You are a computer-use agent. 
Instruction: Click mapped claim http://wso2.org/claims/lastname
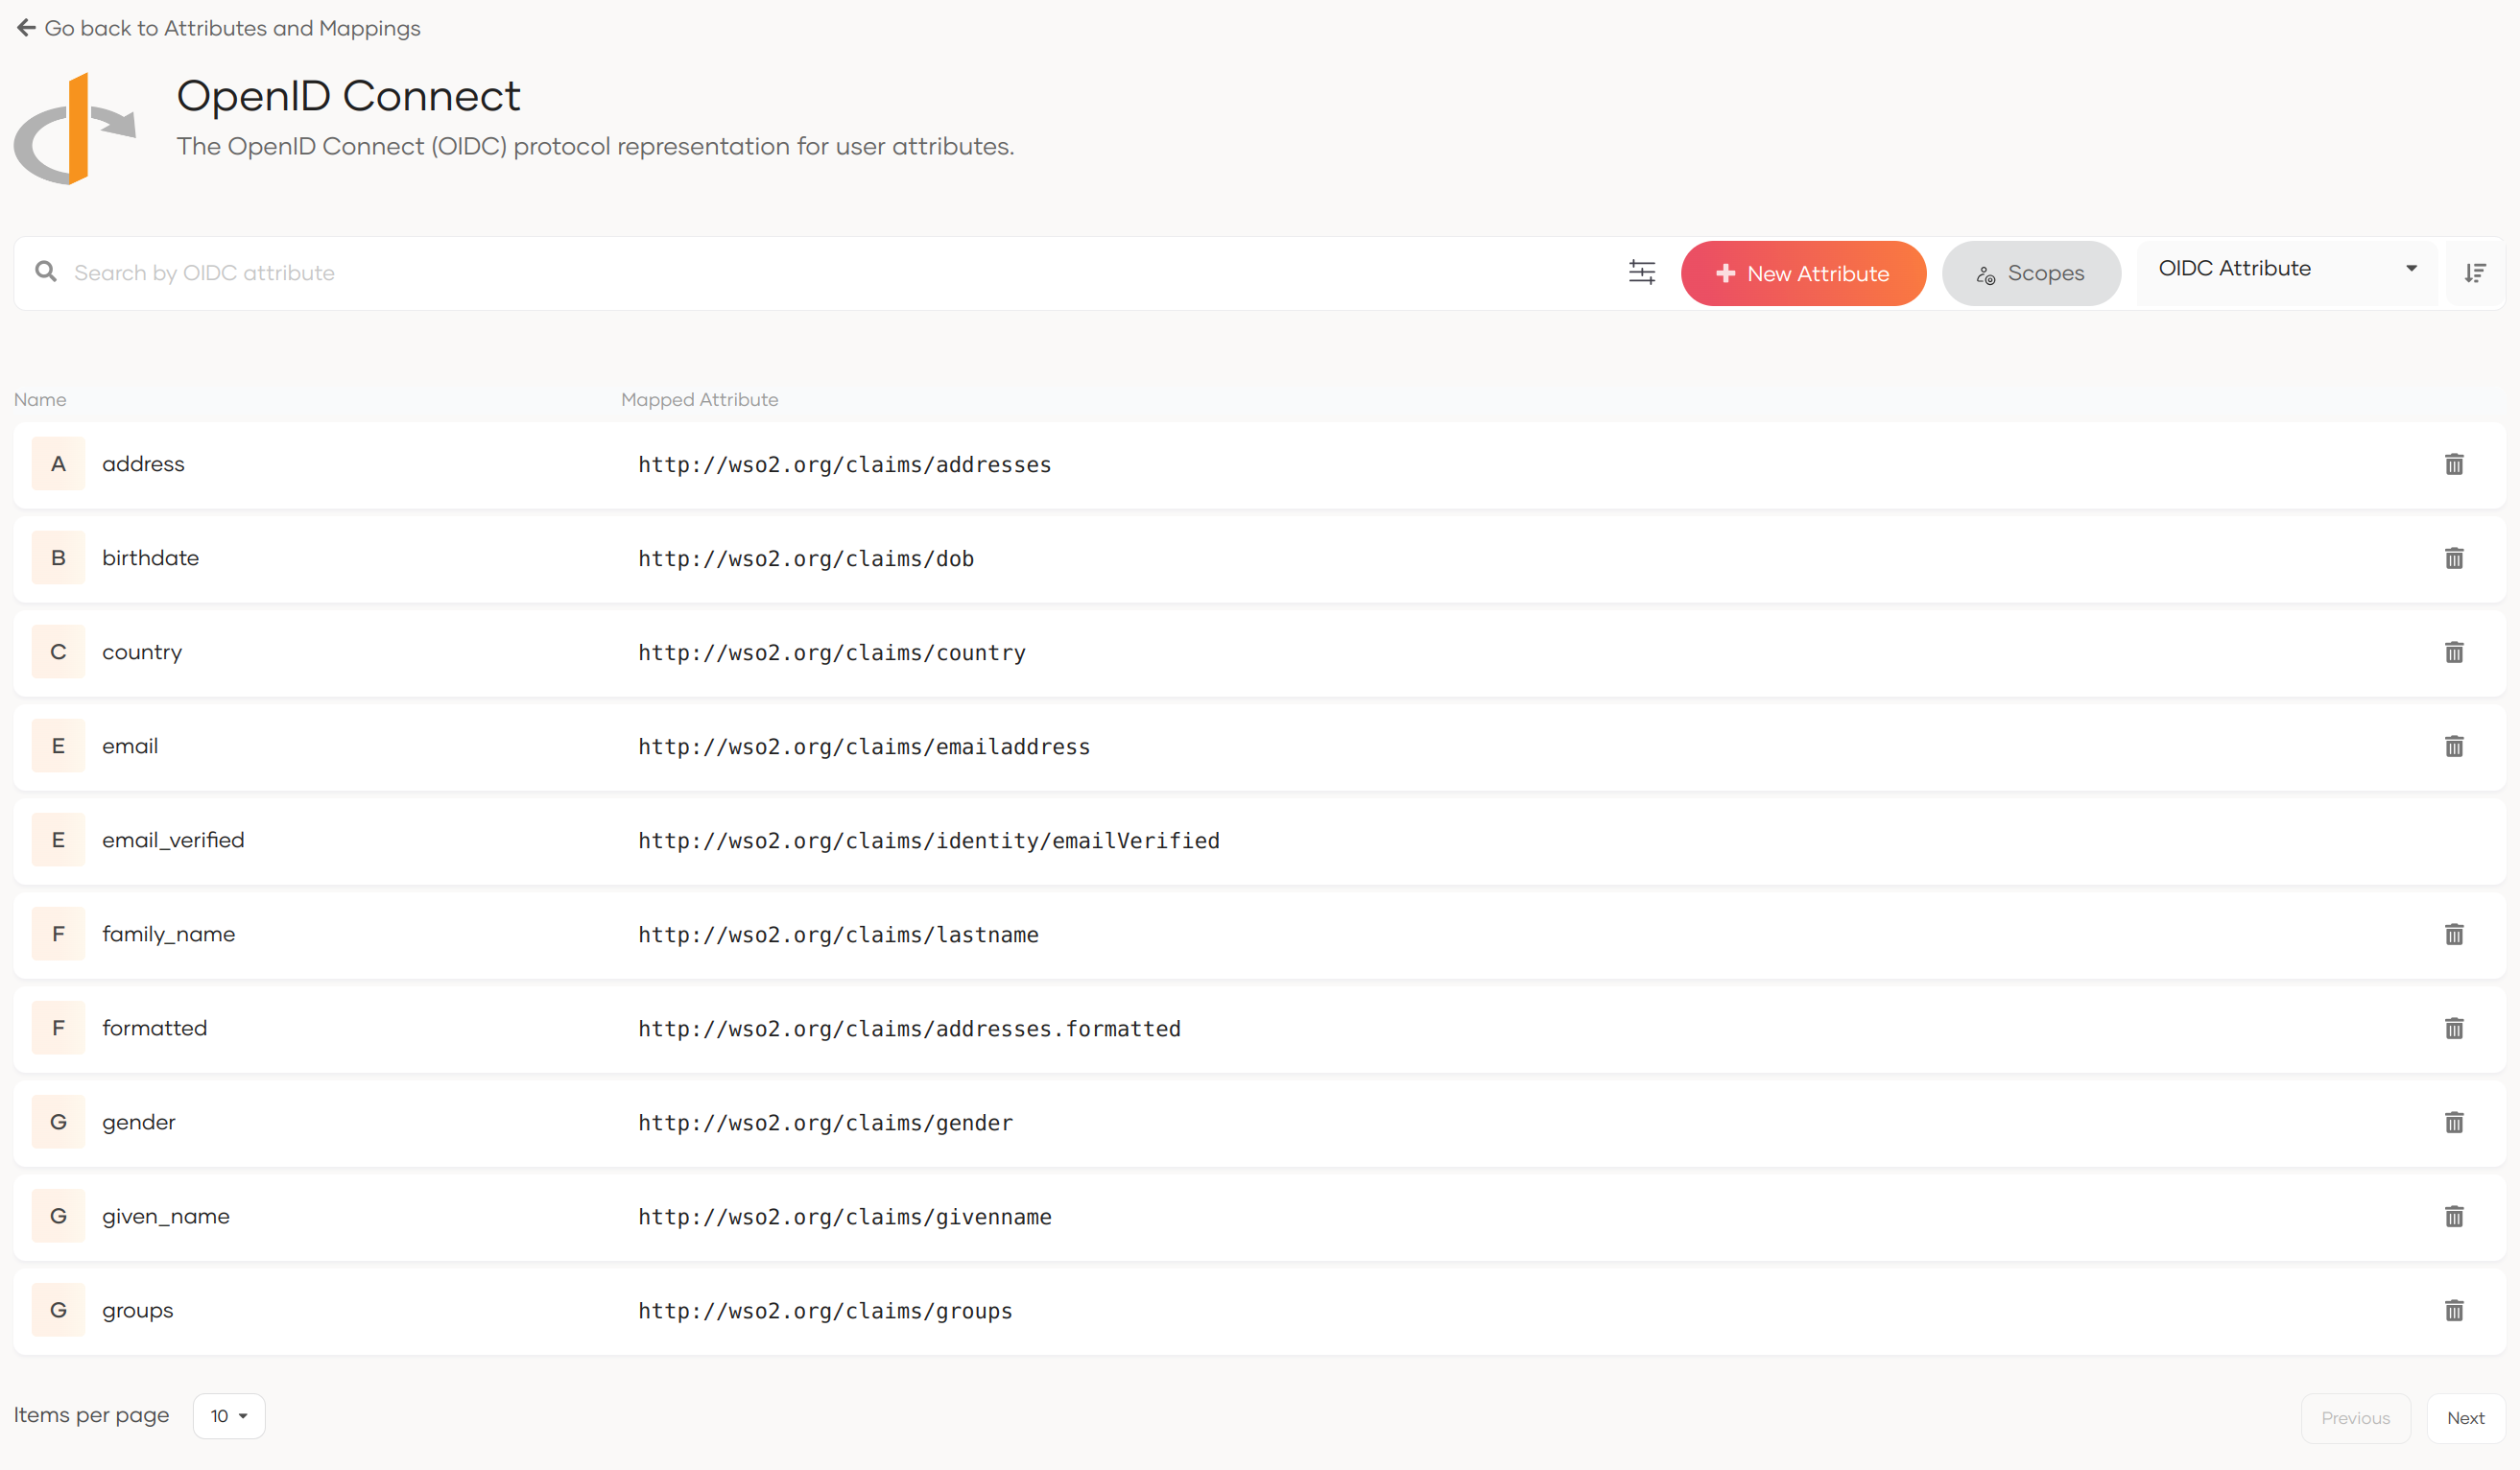tap(838, 935)
